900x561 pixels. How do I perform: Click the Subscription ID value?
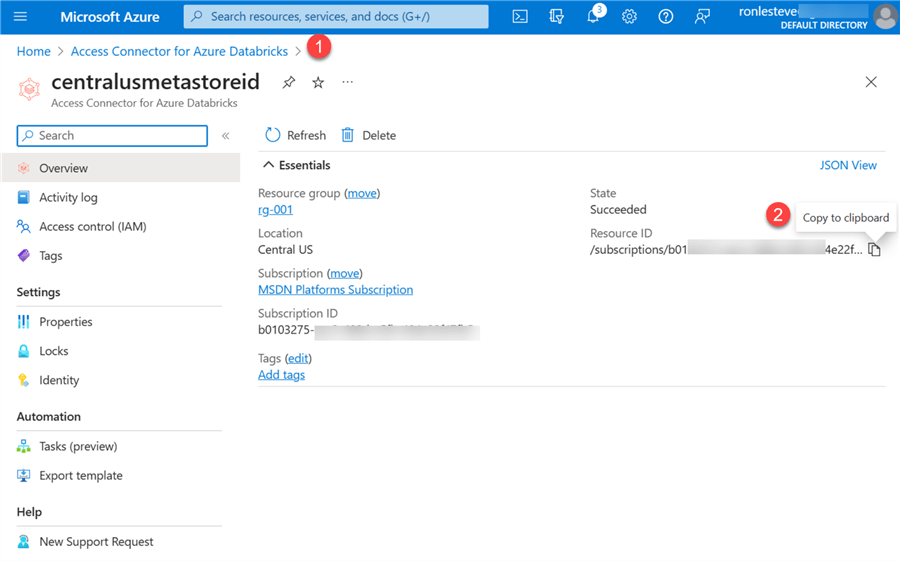click(368, 330)
